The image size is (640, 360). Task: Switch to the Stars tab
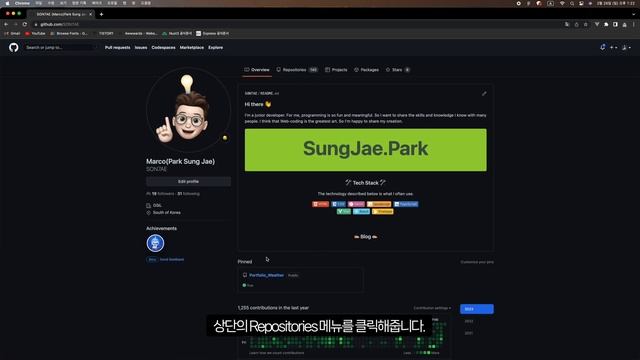[x=398, y=70]
